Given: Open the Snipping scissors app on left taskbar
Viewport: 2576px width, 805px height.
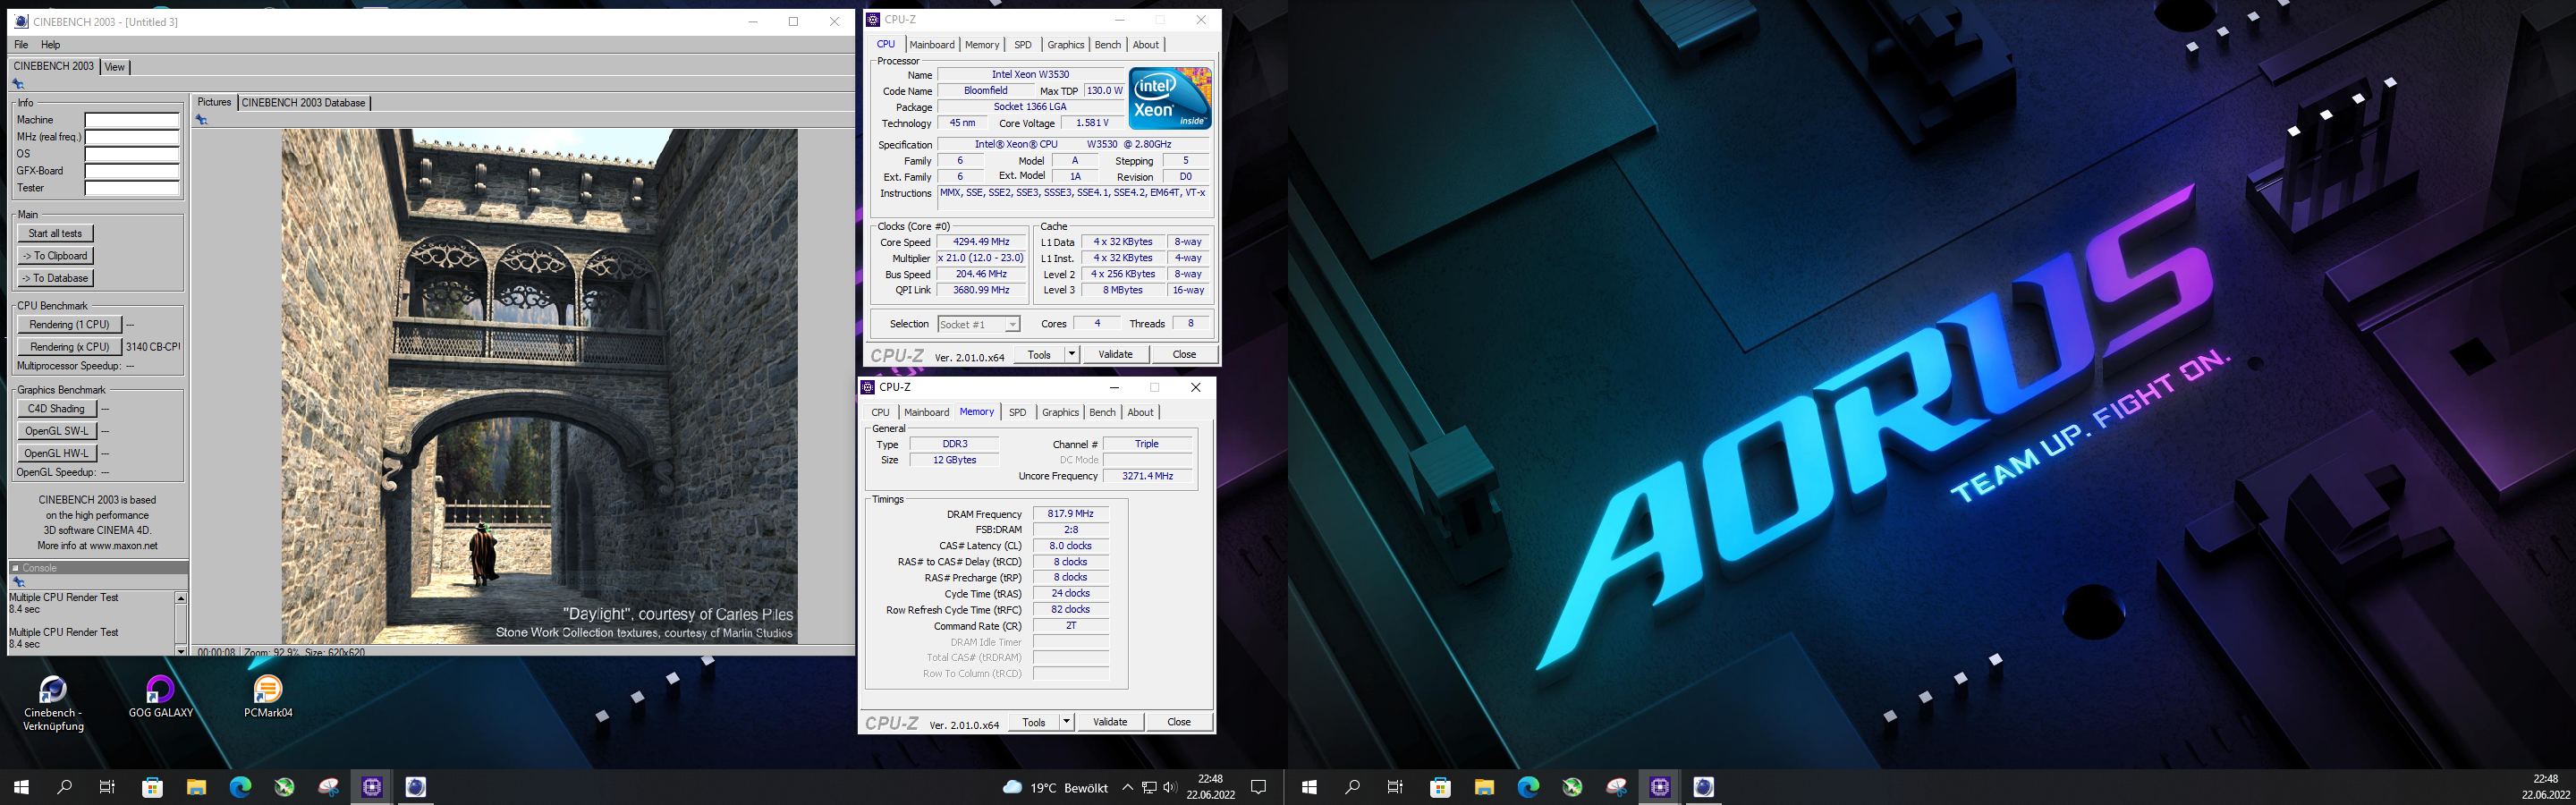Looking at the screenshot, I should pyautogui.click(x=328, y=787).
